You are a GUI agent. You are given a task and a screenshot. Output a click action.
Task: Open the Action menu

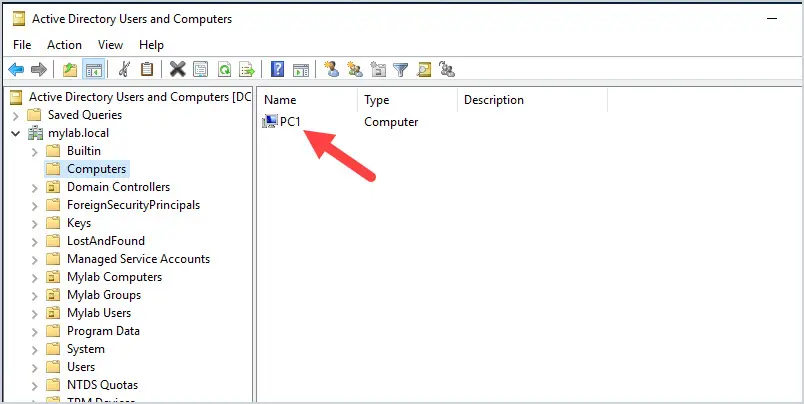pos(64,45)
